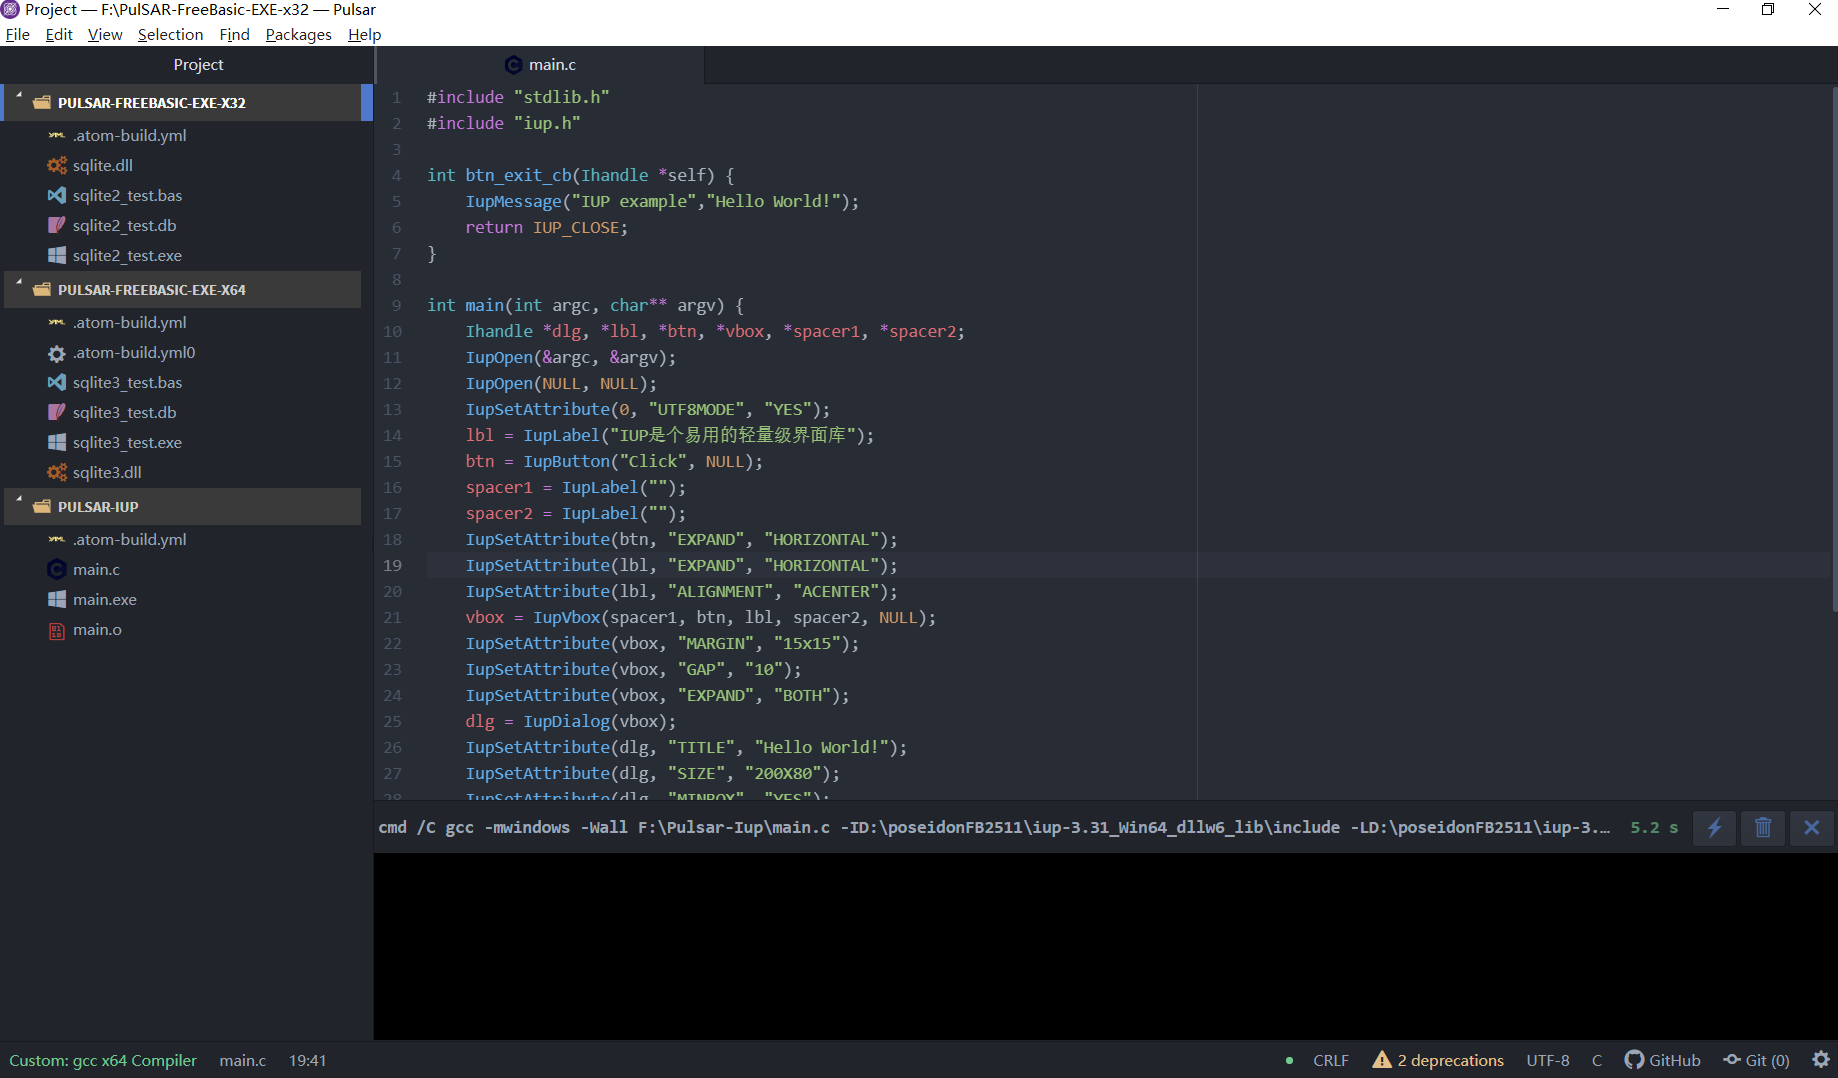Collapse the PULSAR-FREEBASIC-EXE-X32 project folder
Viewport: 1838px width, 1078px height.
19,97
